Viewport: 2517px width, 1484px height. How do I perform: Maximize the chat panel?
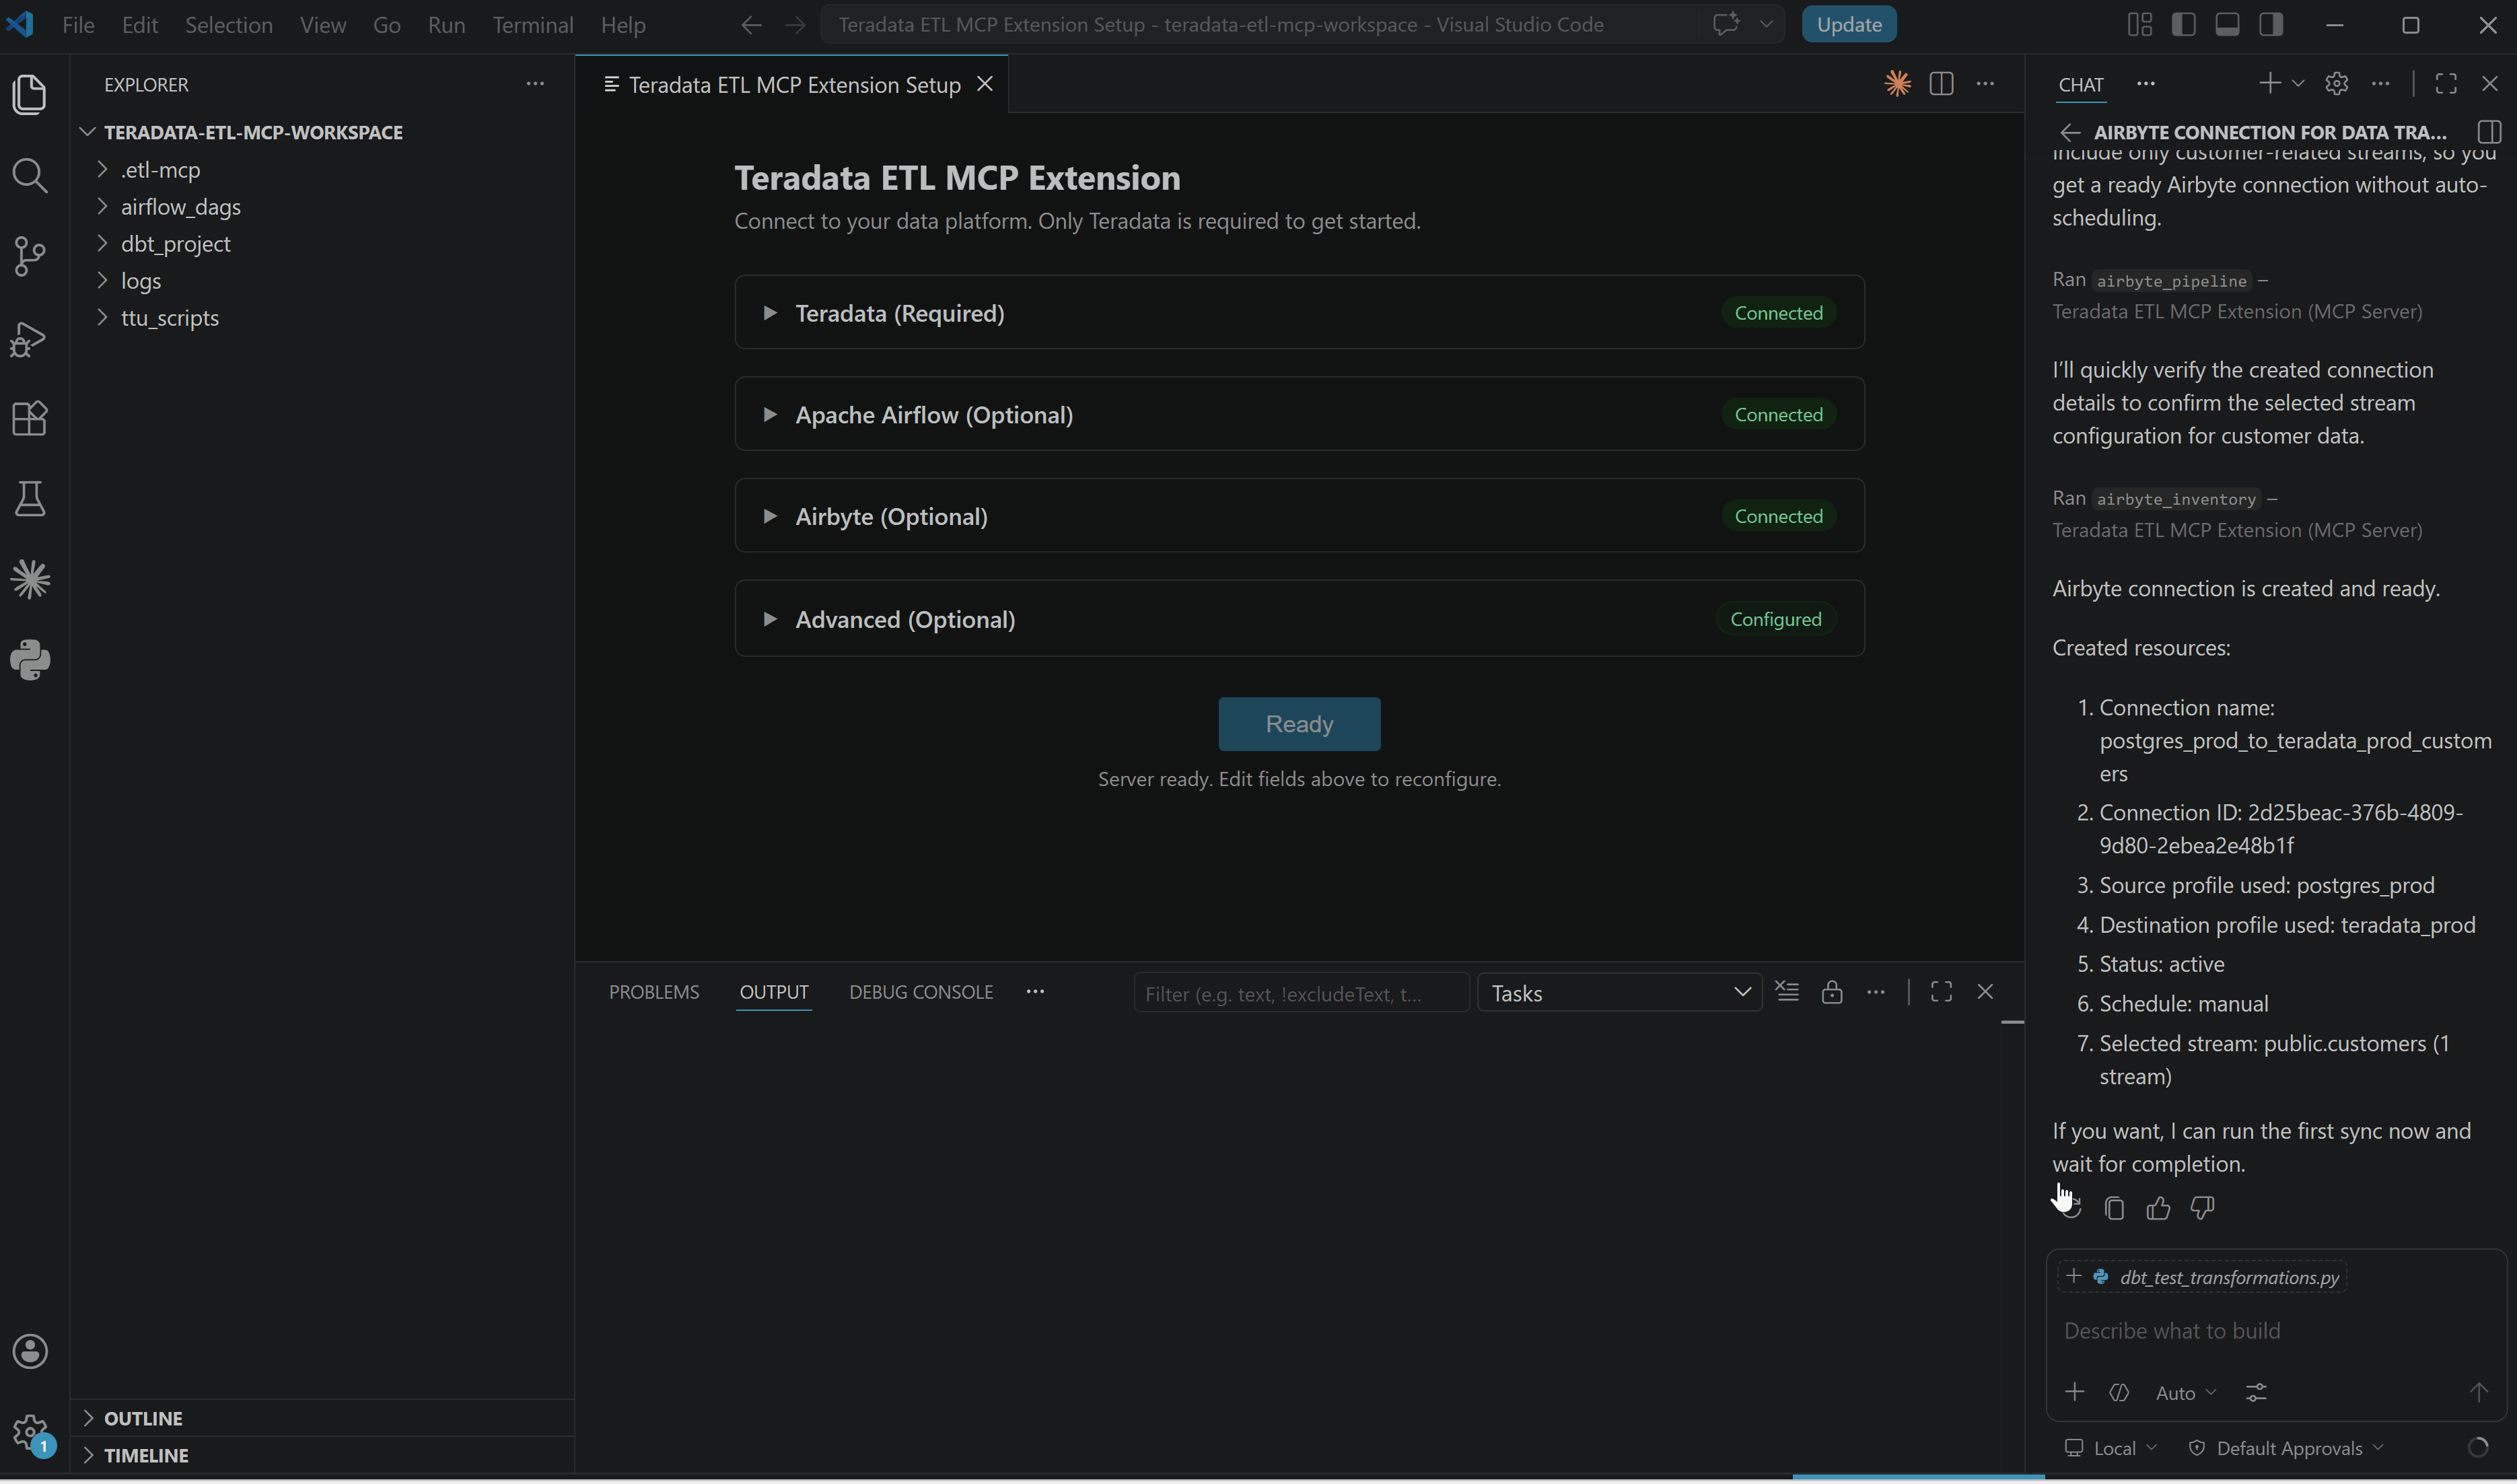coord(2446,83)
